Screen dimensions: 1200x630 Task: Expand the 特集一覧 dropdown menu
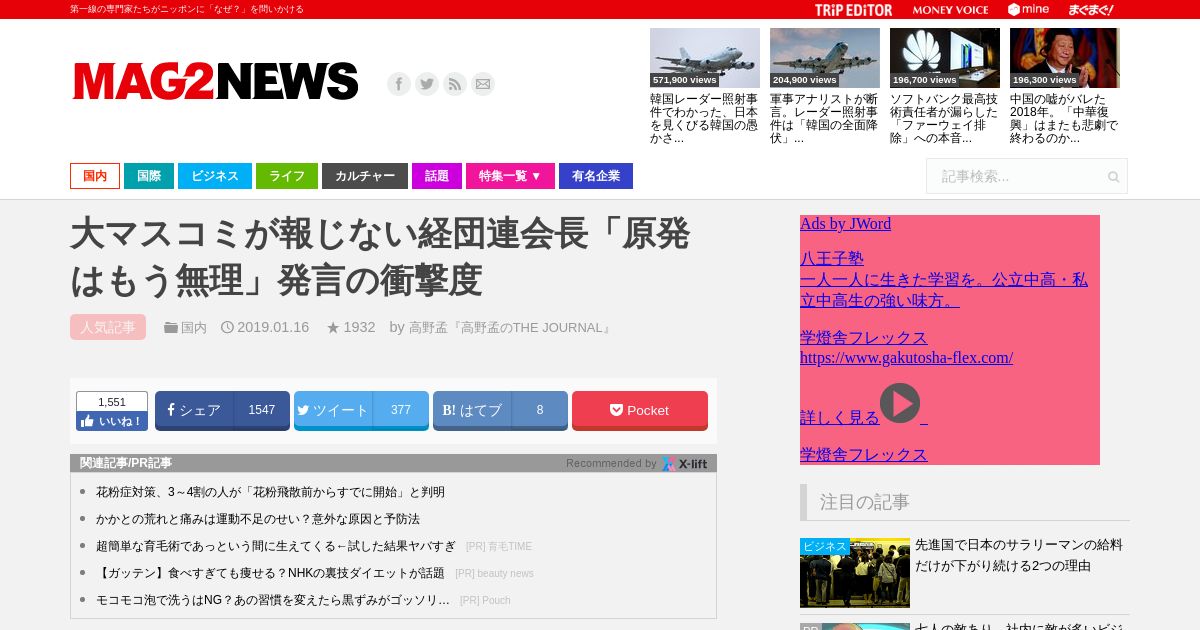(510, 176)
